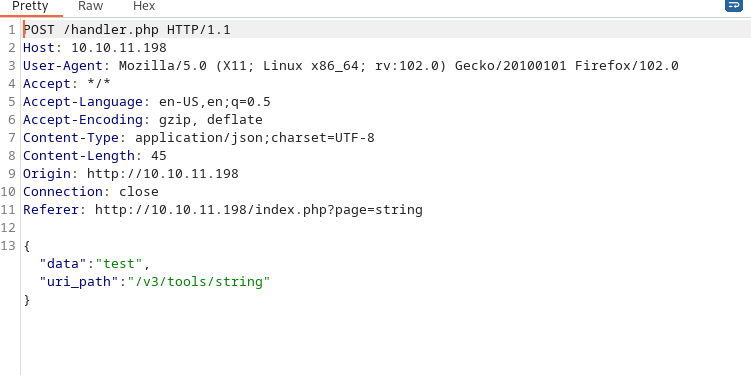Click the Origin header URL

click(163, 174)
